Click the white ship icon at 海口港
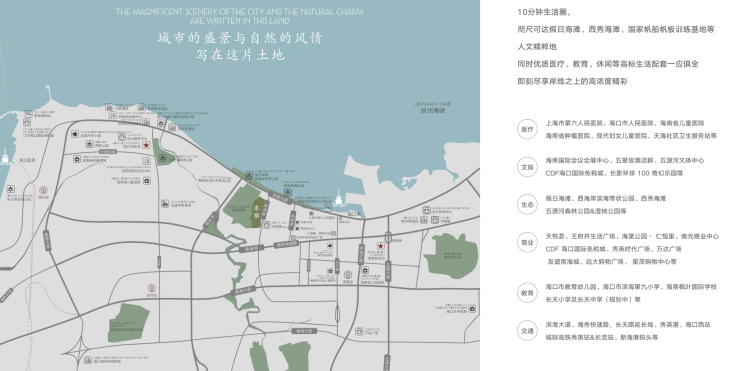This screenshot has height=371, width=740. pos(338,197)
